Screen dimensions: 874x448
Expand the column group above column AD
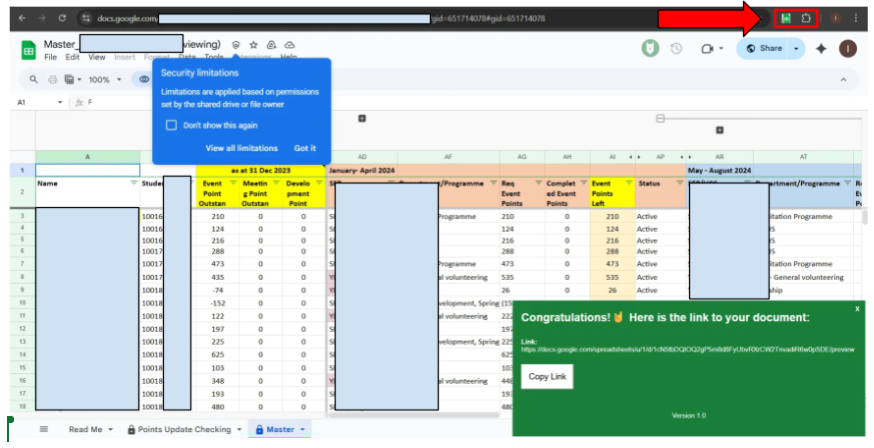pyautogui.click(x=361, y=119)
